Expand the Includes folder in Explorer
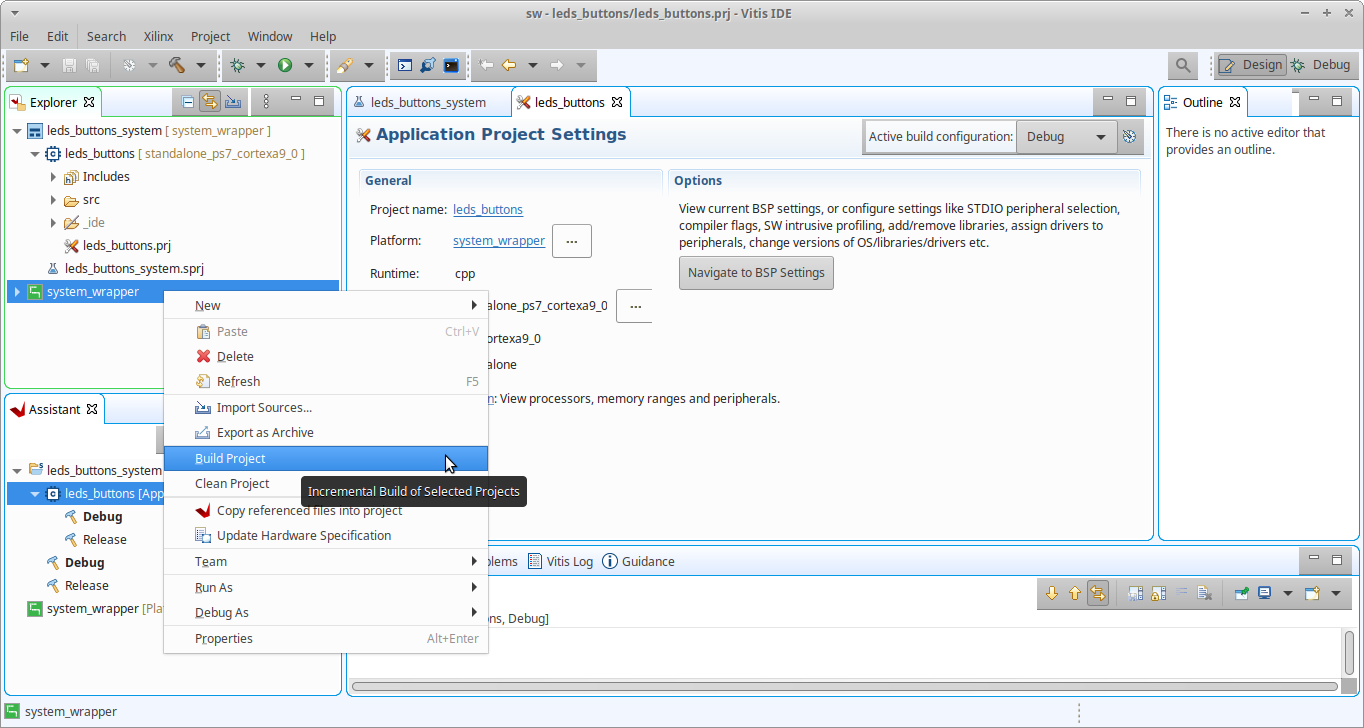The width and height of the screenshot is (1364, 728). (x=54, y=177)
